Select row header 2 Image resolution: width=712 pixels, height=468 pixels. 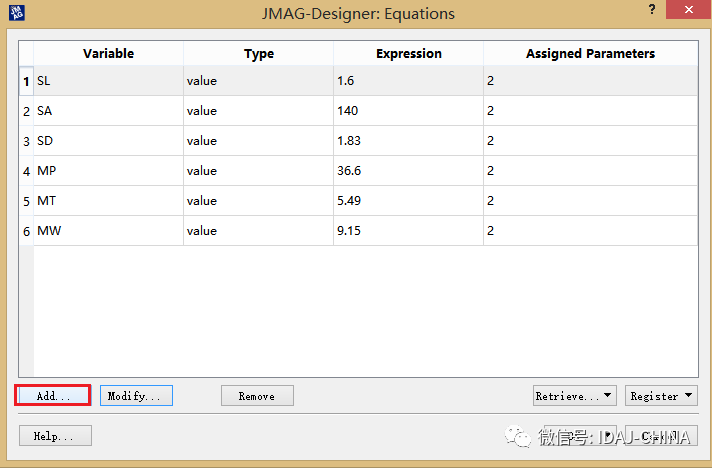[26, 111]
